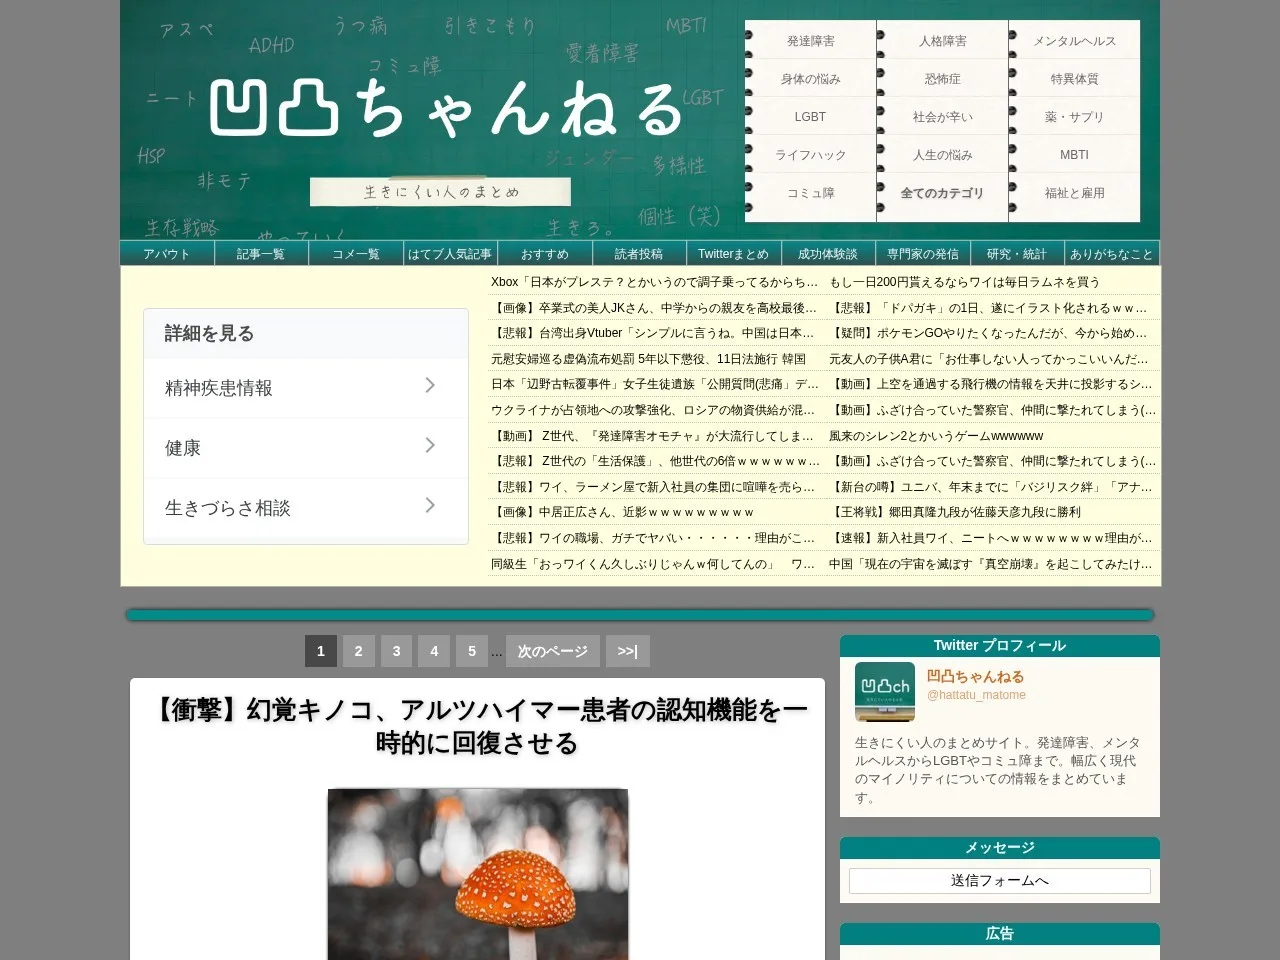Click 次のページ button

coord(553,651)
